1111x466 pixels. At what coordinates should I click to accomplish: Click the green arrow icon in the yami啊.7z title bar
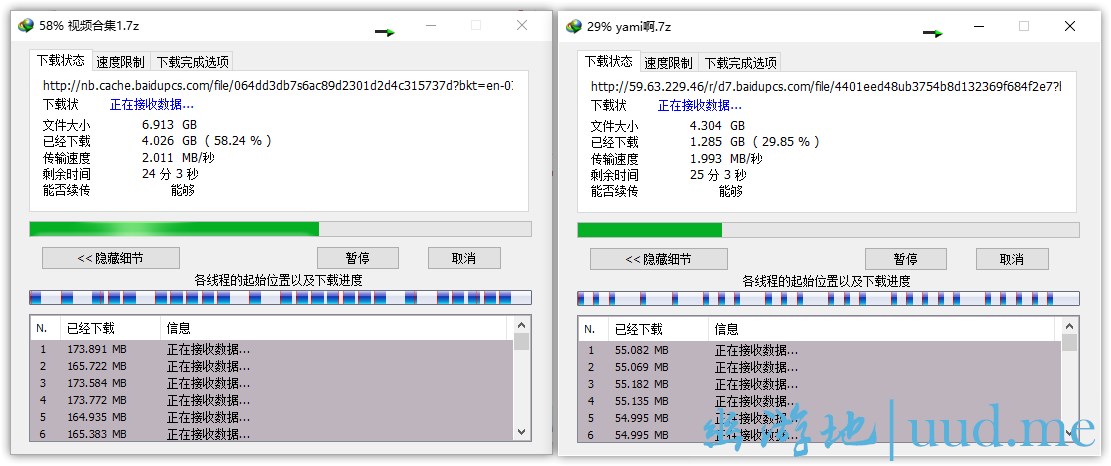pos(933,33)
